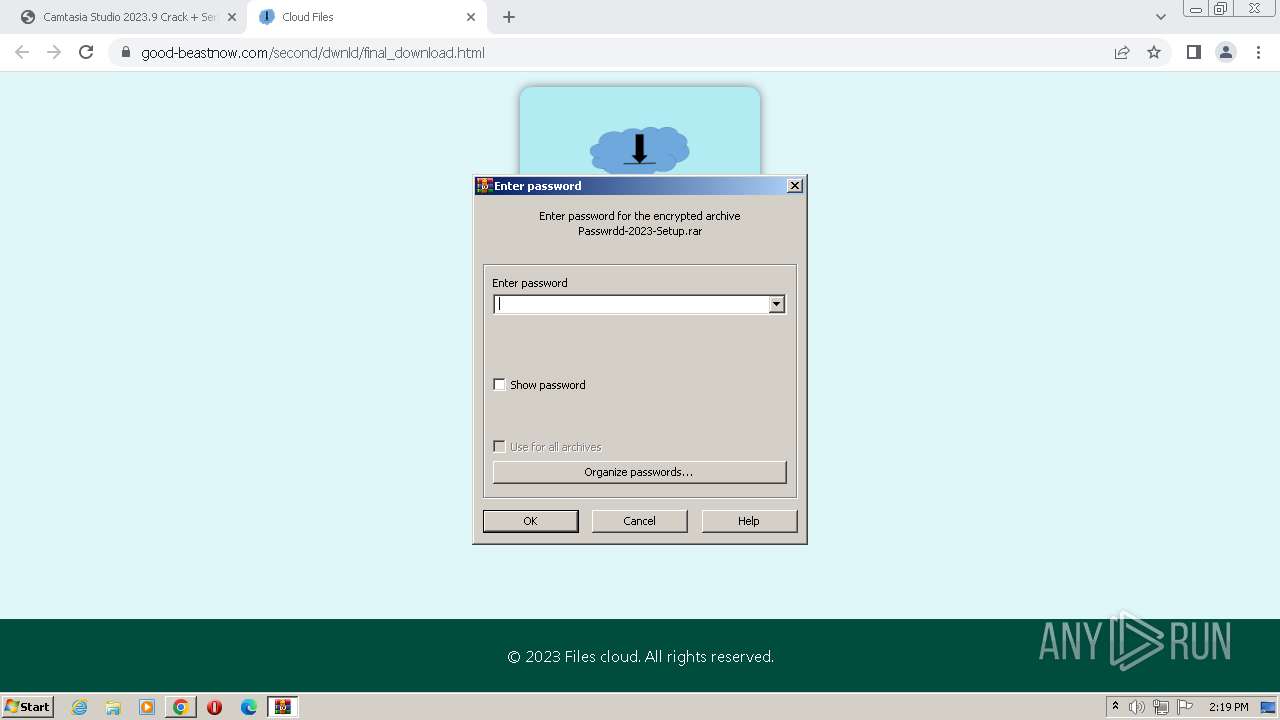
Task: Open Microsoft Edge from taskbar
Action: point(248,707)
